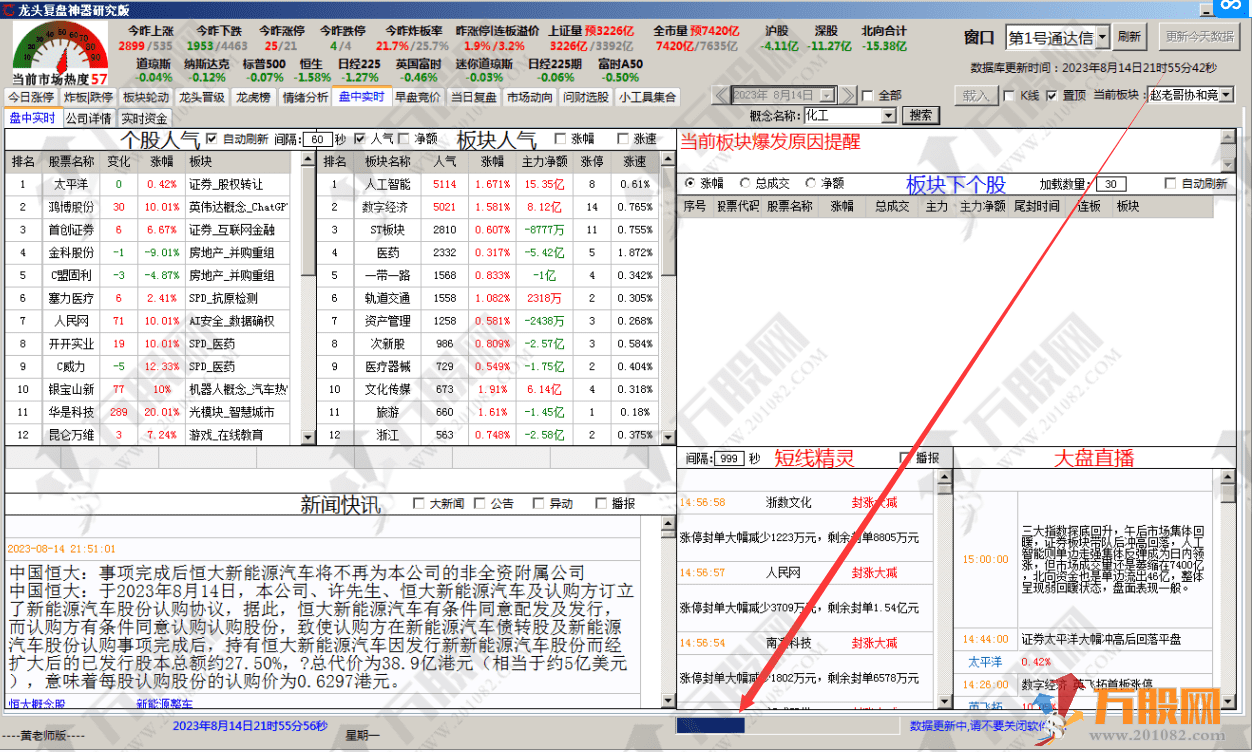Open 当日复盘 tab

pos(473,97)
